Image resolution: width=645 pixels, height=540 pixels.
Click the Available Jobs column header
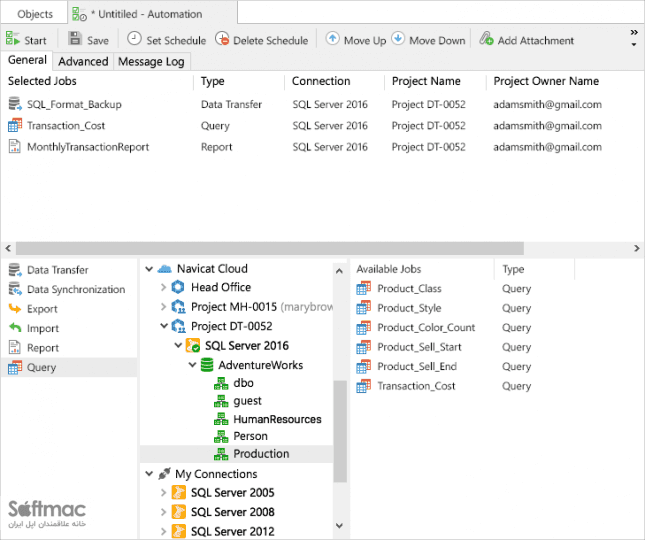pos(422,269)
